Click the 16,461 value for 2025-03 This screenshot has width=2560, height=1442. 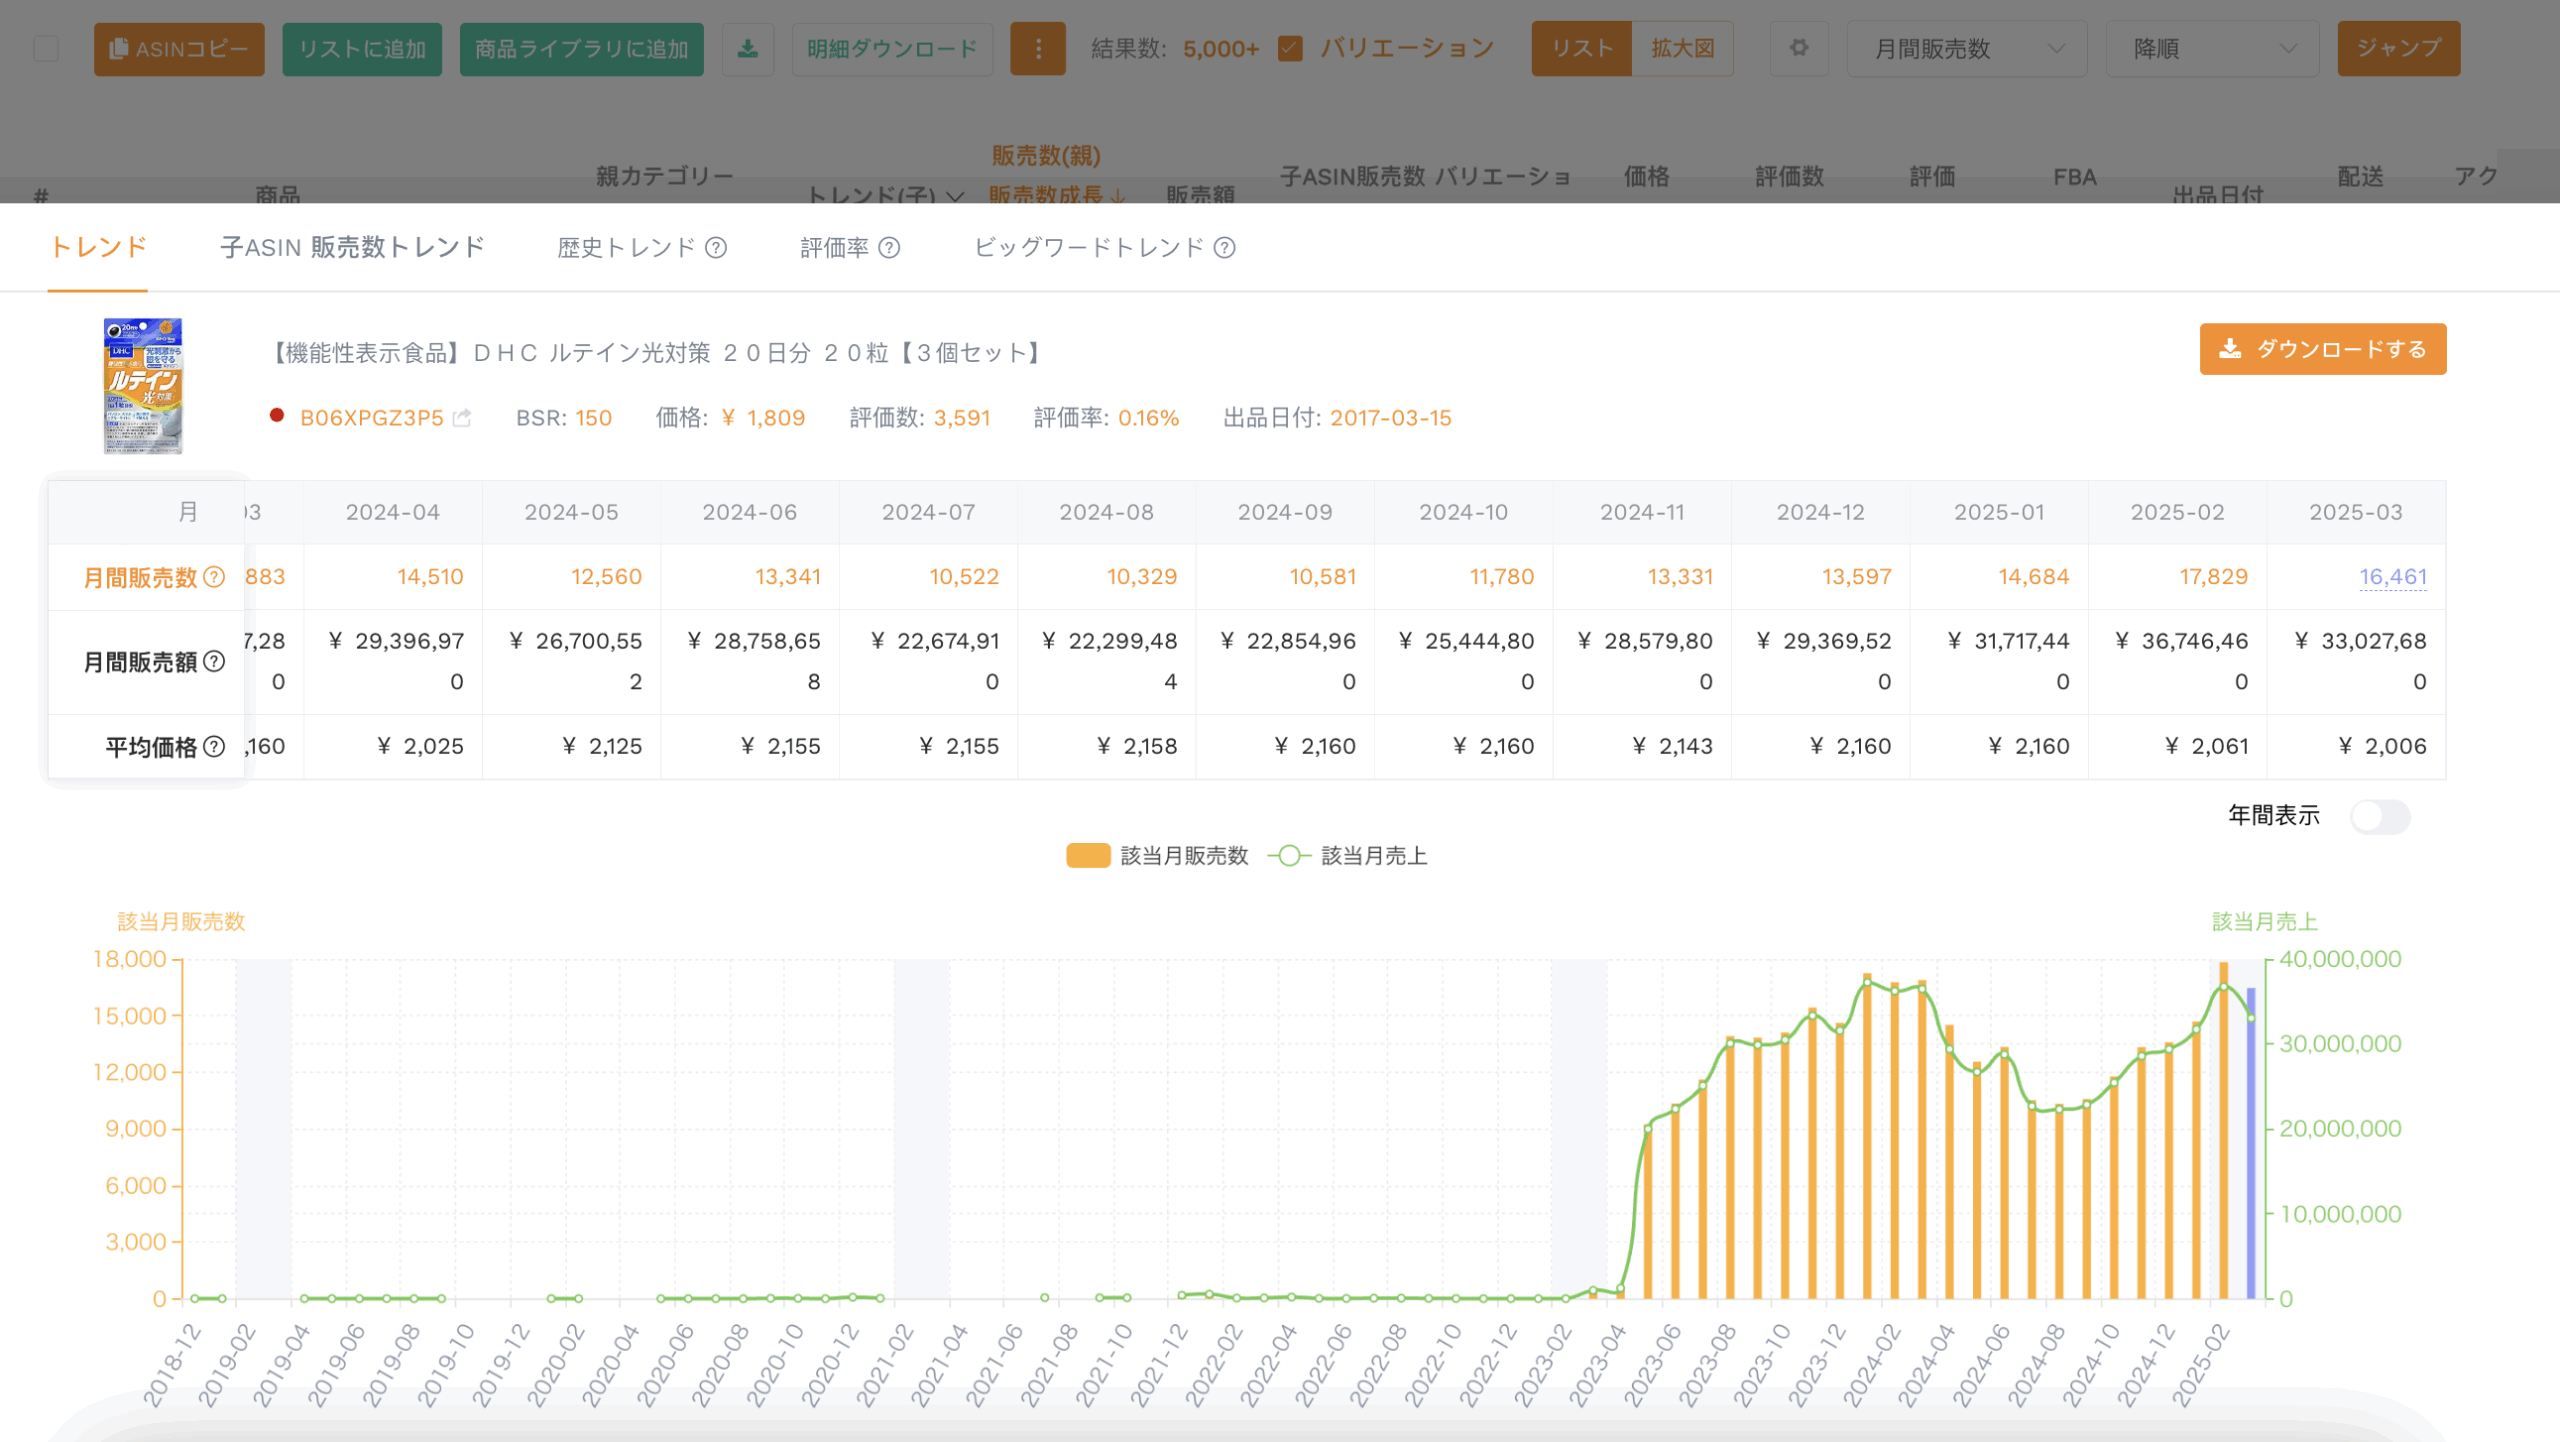coord(2393,577)
